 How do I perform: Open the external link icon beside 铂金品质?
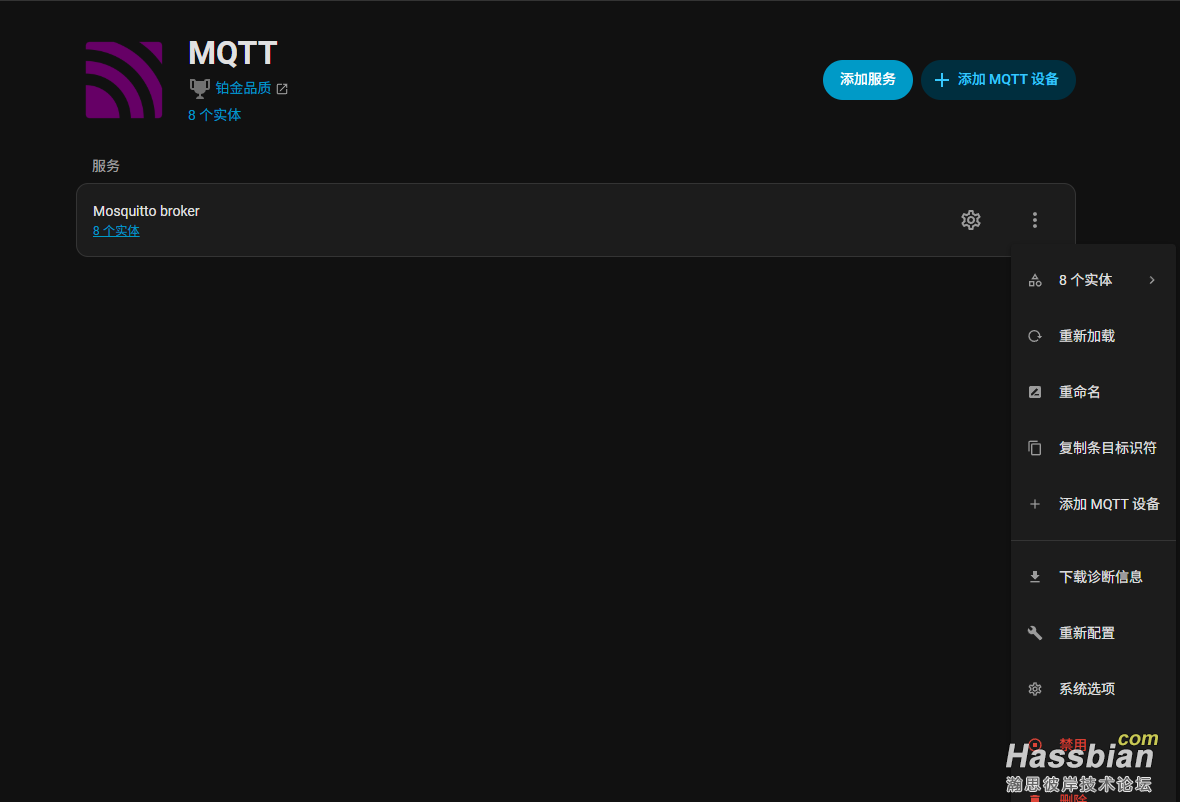[282, 89]
